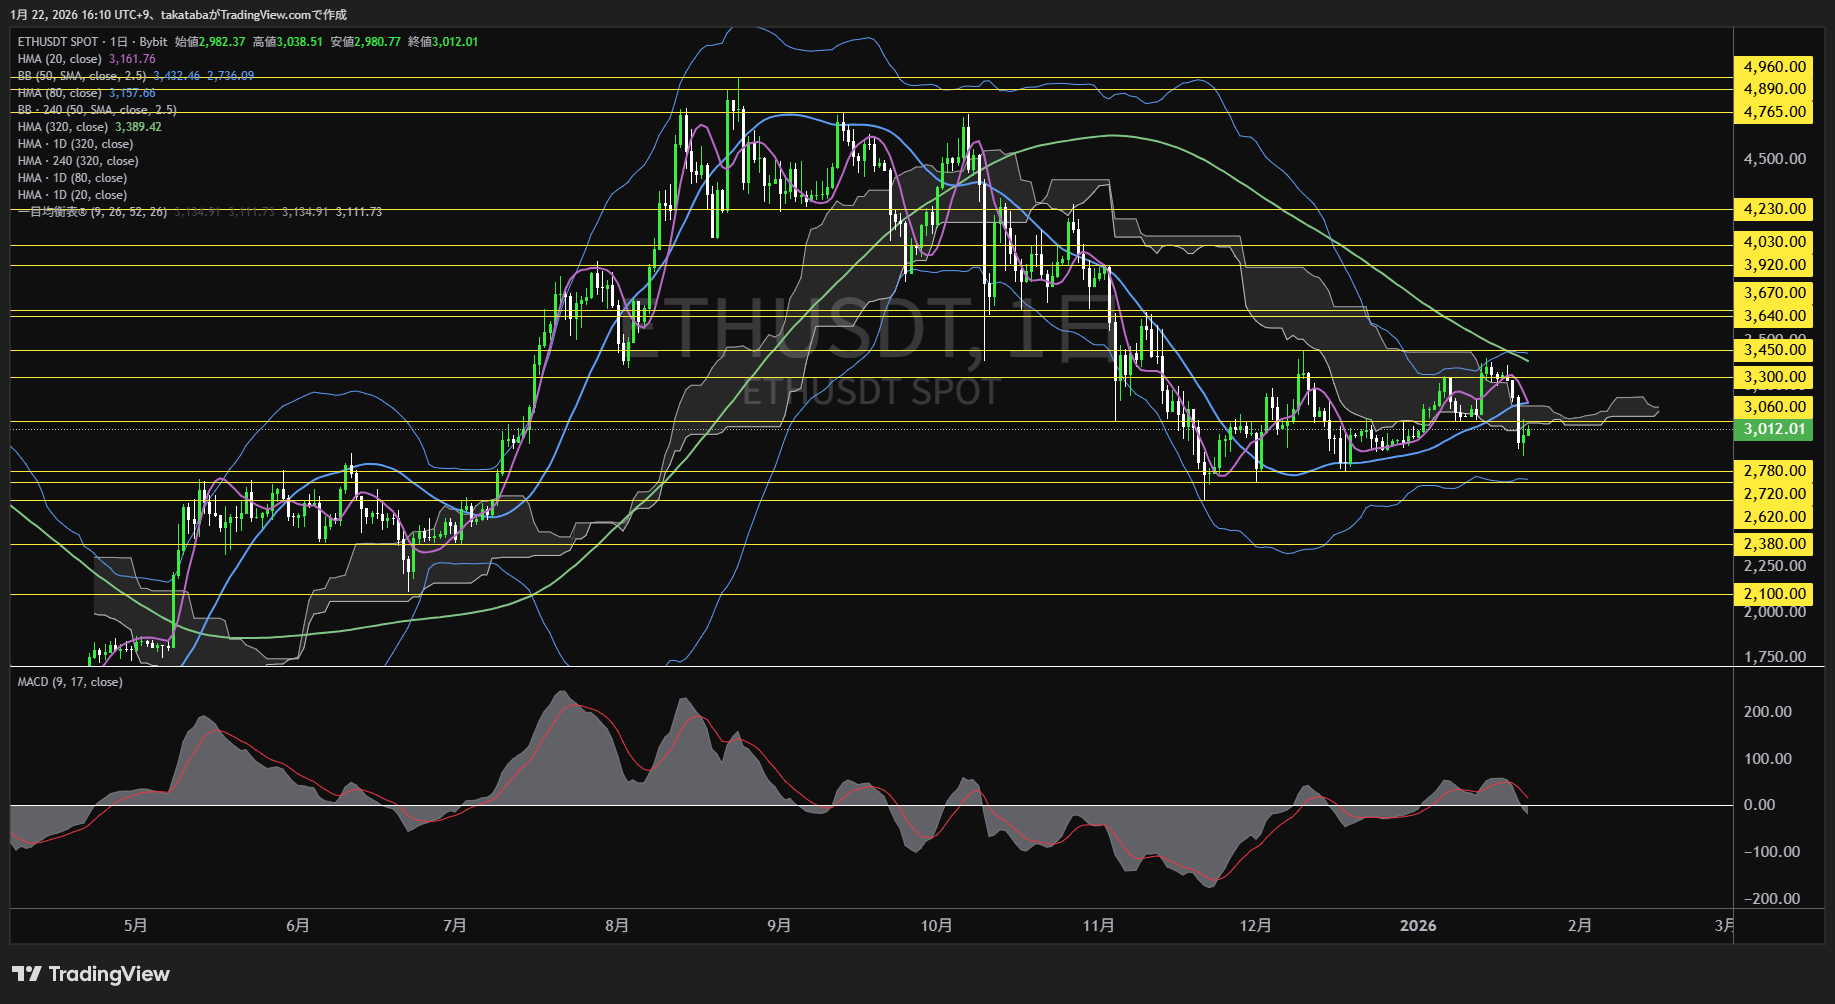Screen dimensions: 1835x1004
Task: Click the ETHUSDT SPOT symbol title in legend
Action: click(x=58, y=42)
